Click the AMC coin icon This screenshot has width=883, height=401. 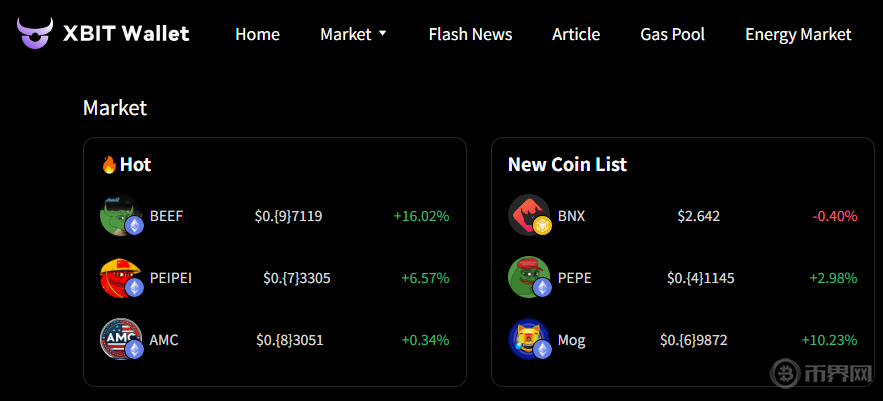121,340
